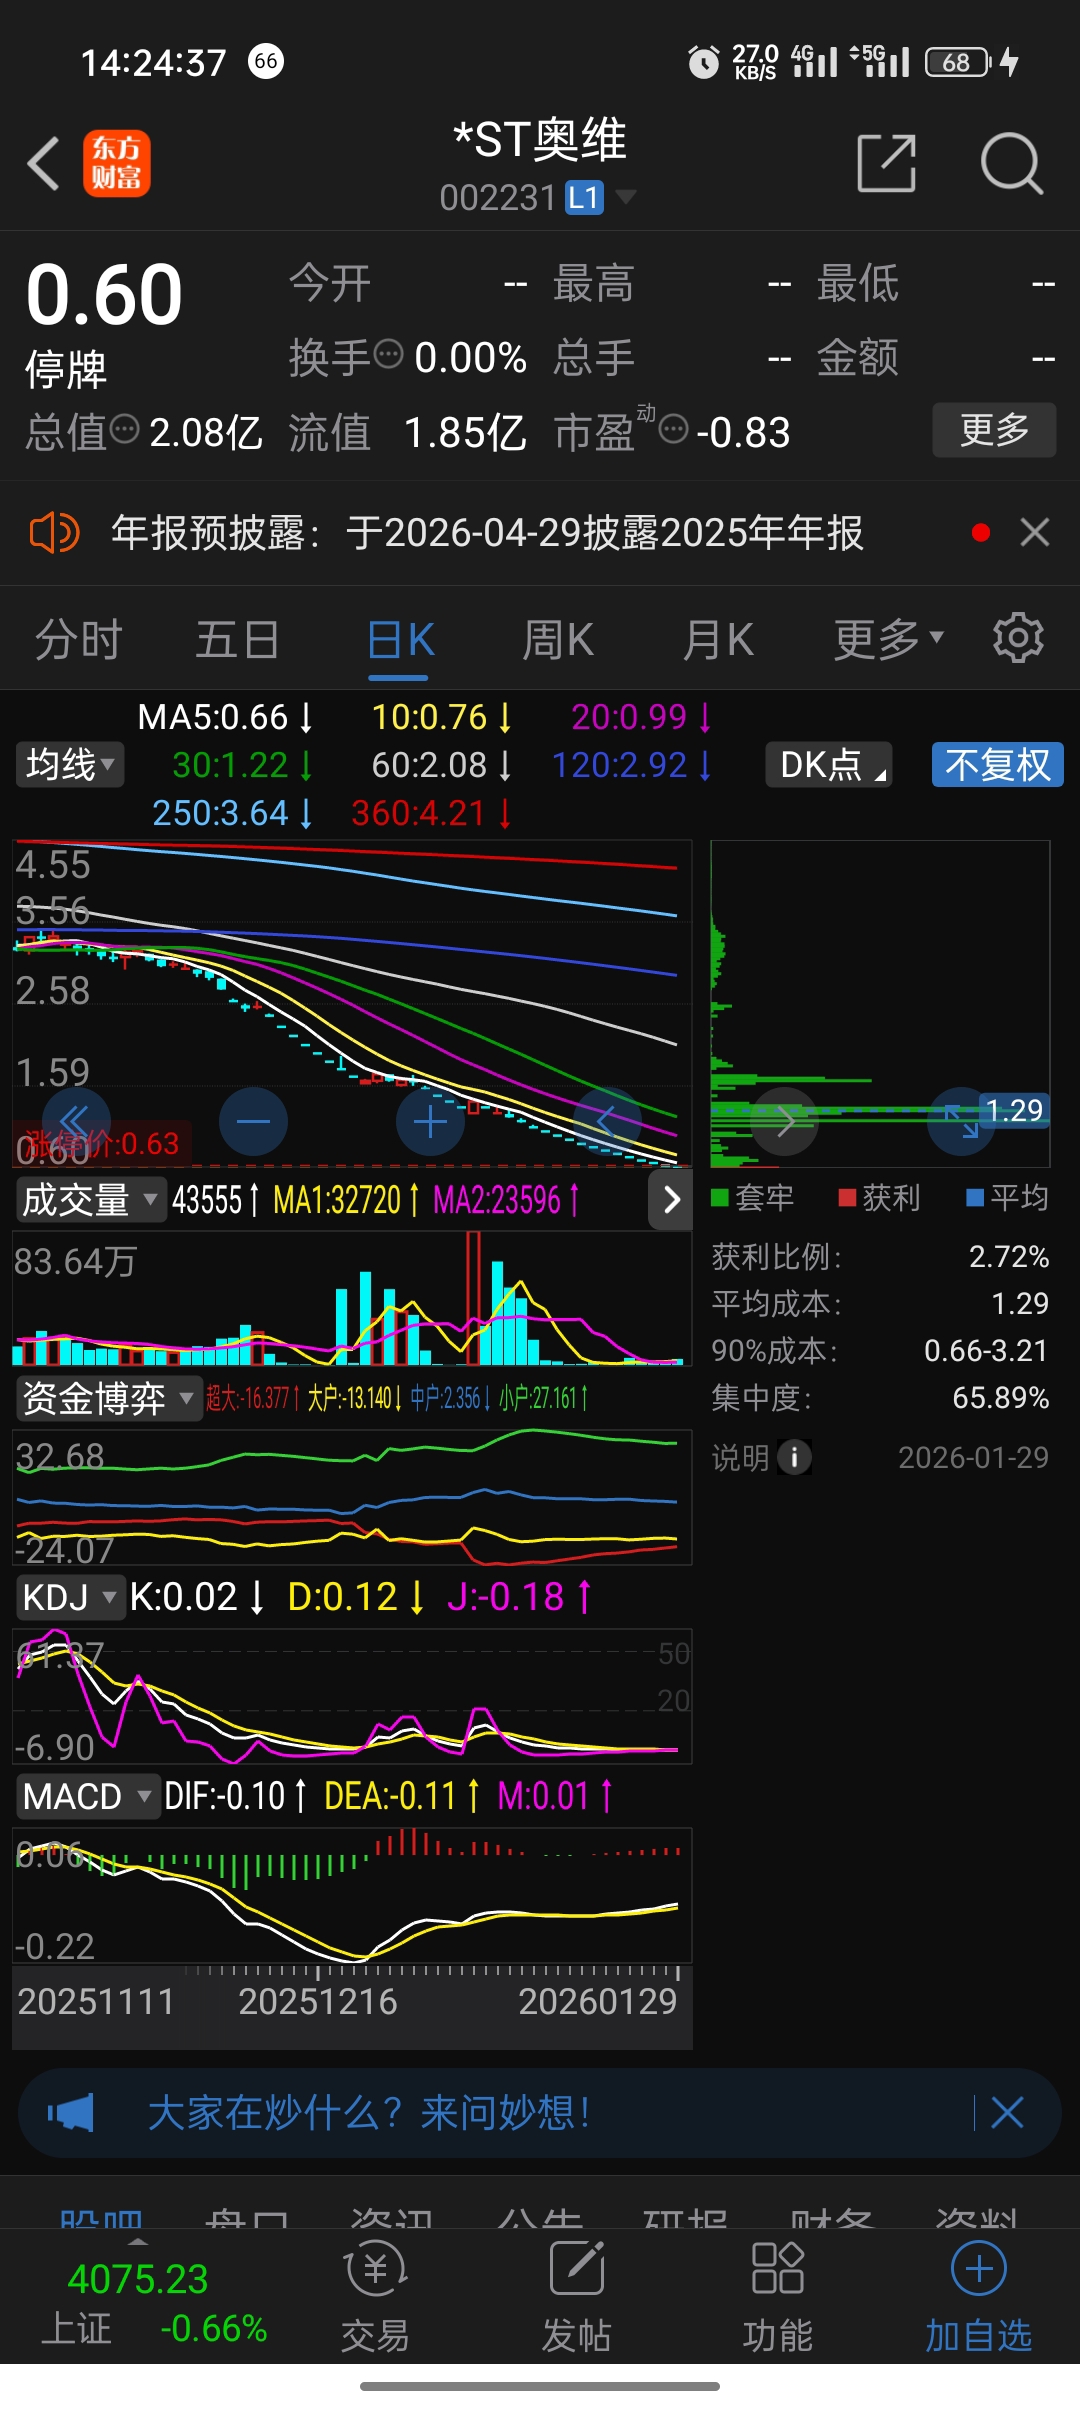Switch to 周K tab

pyautogui.click(x=558, y=639)
